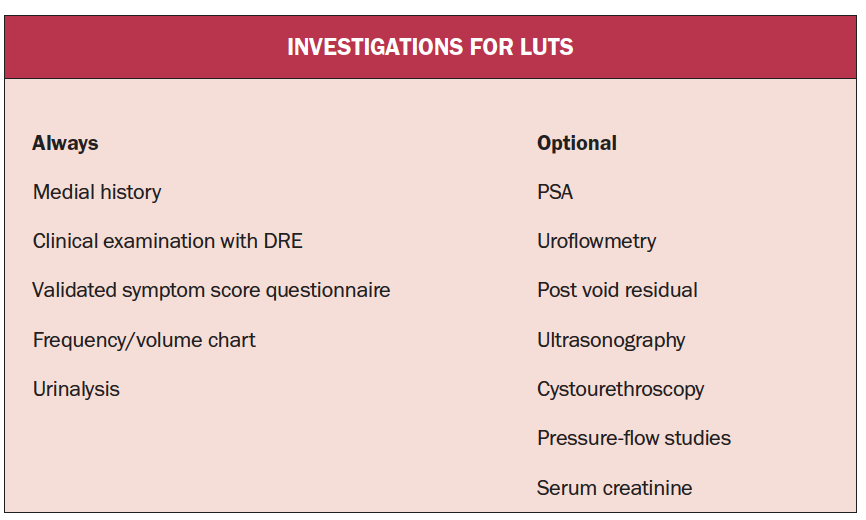Viewport: 866px width, 520px height.
Task: Select the Always column heading
Action: tap(65, 144)
